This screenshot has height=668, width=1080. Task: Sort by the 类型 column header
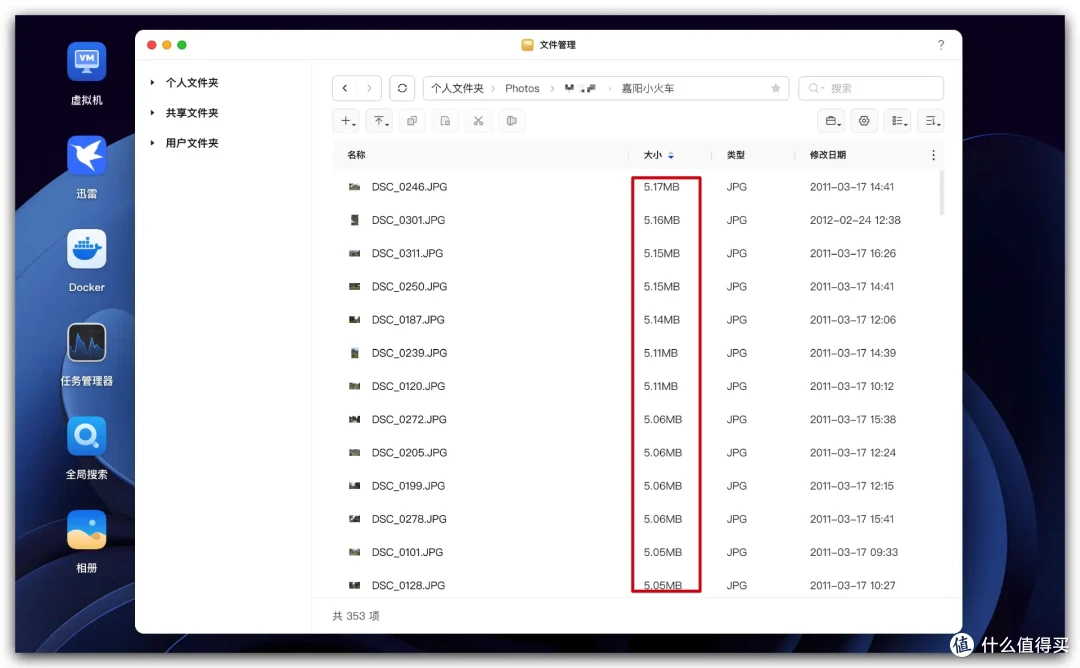[736, 155]
